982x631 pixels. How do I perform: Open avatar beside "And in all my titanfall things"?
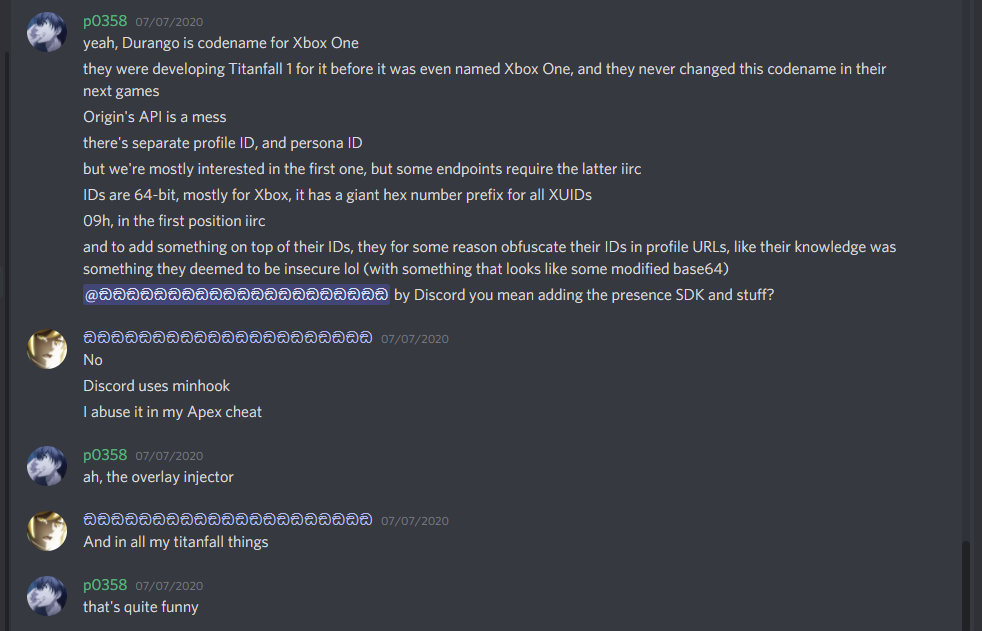[x=46, y=530]
